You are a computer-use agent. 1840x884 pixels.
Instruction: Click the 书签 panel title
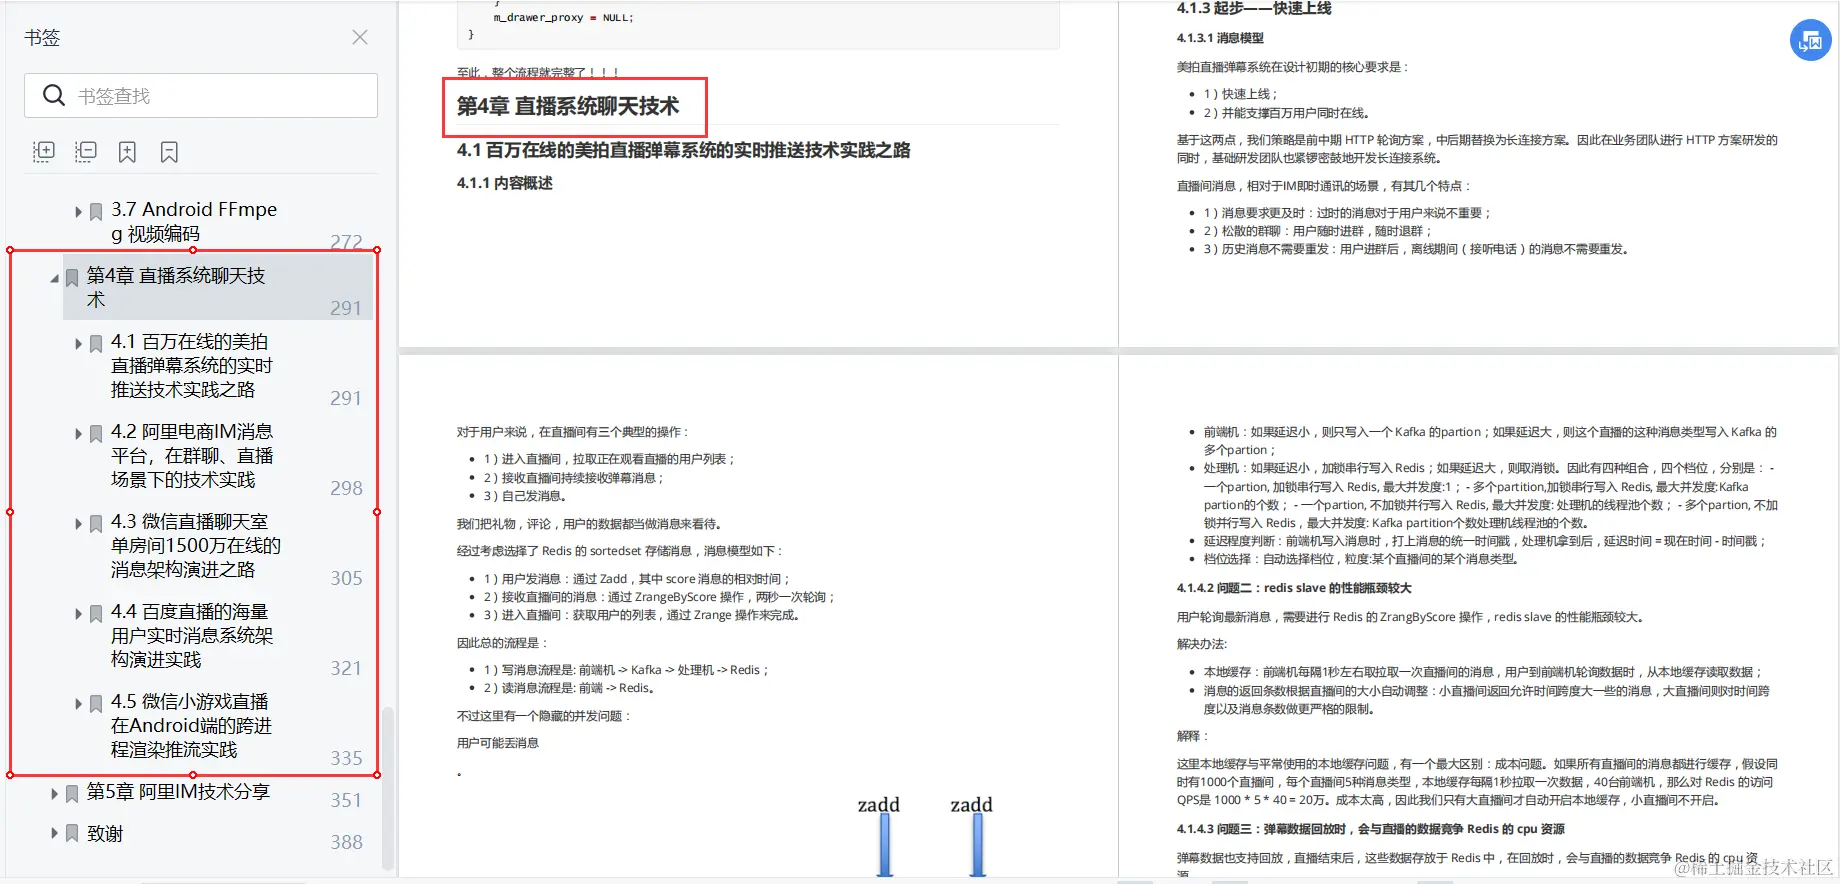pyautogui.click(x=42, y=37)
